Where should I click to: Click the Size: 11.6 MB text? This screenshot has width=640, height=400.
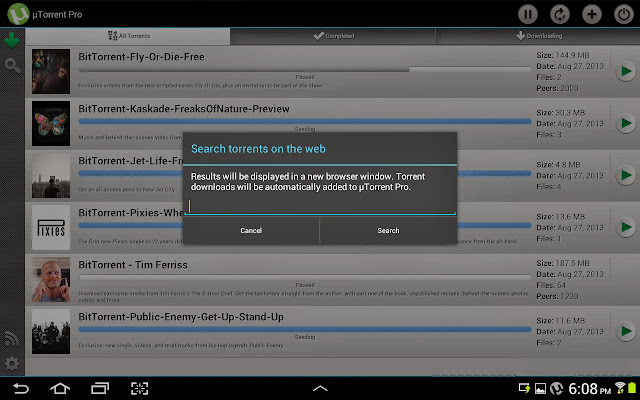click(x=560, y=321)
